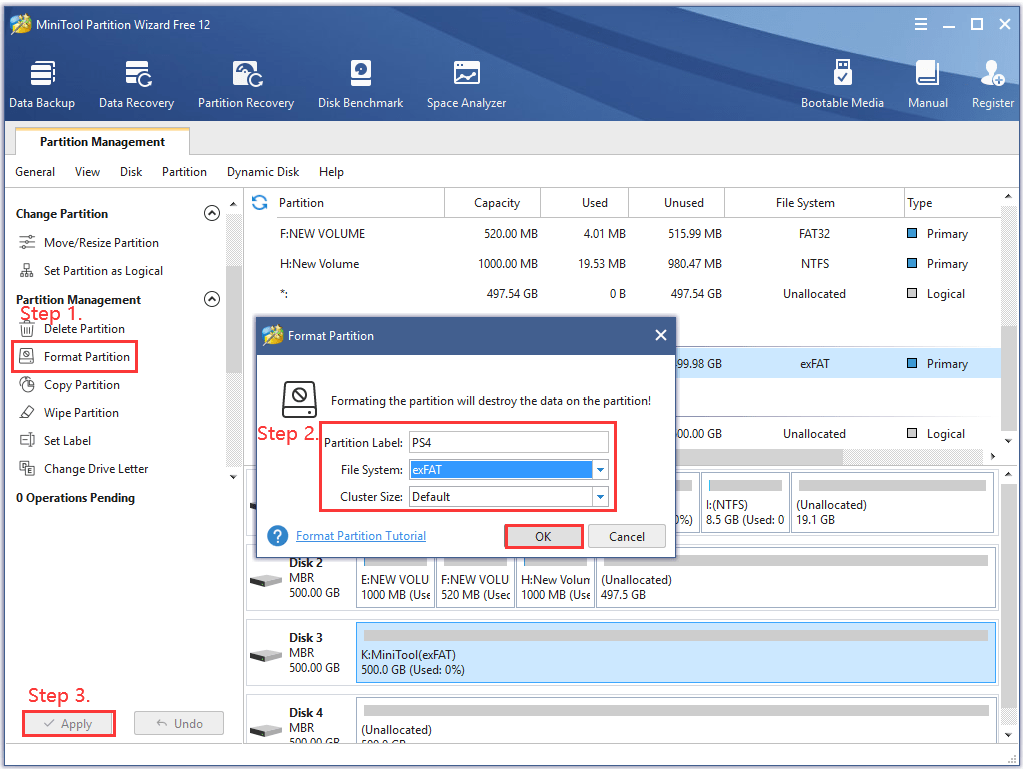
Task: Open the File System dropdown
Action: coord(600,470)
